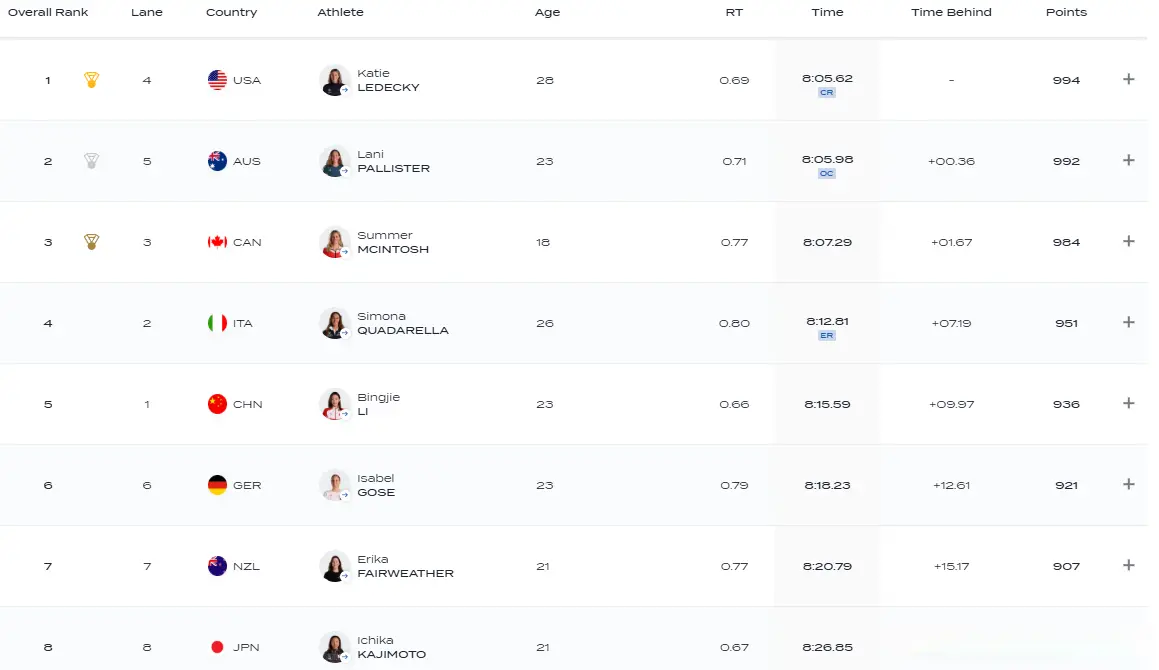1159x670 pixels.
Task: Click the bronze medal icon beside rank 3
Action: click(92, 242)
